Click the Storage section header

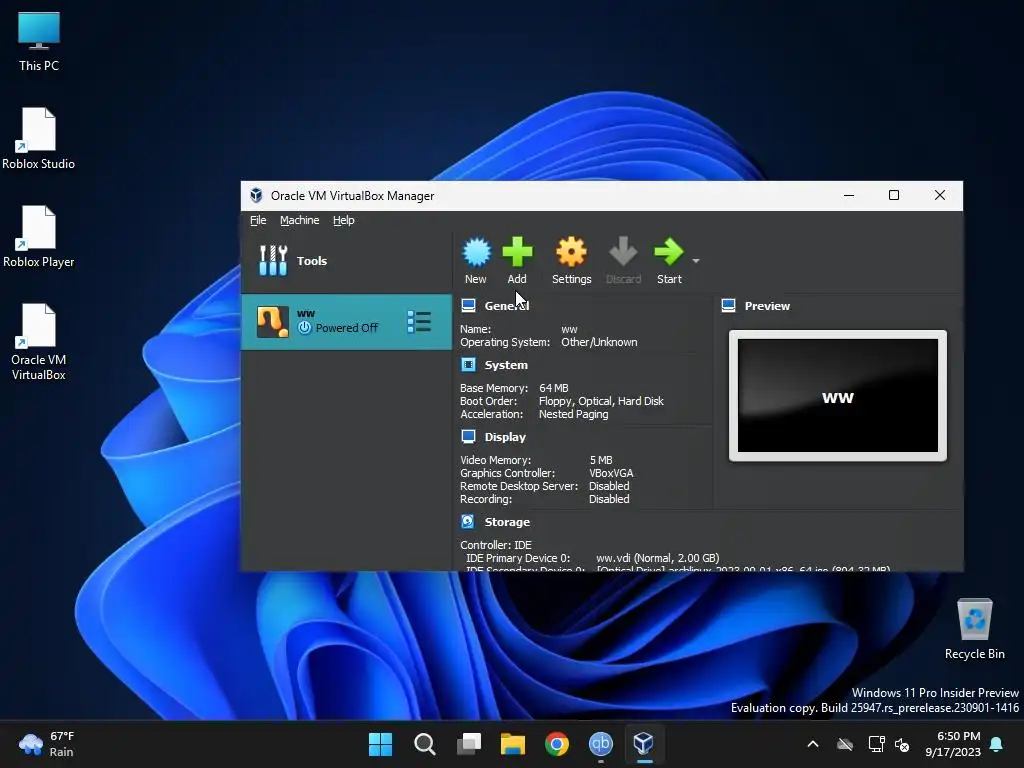point(507,522)
